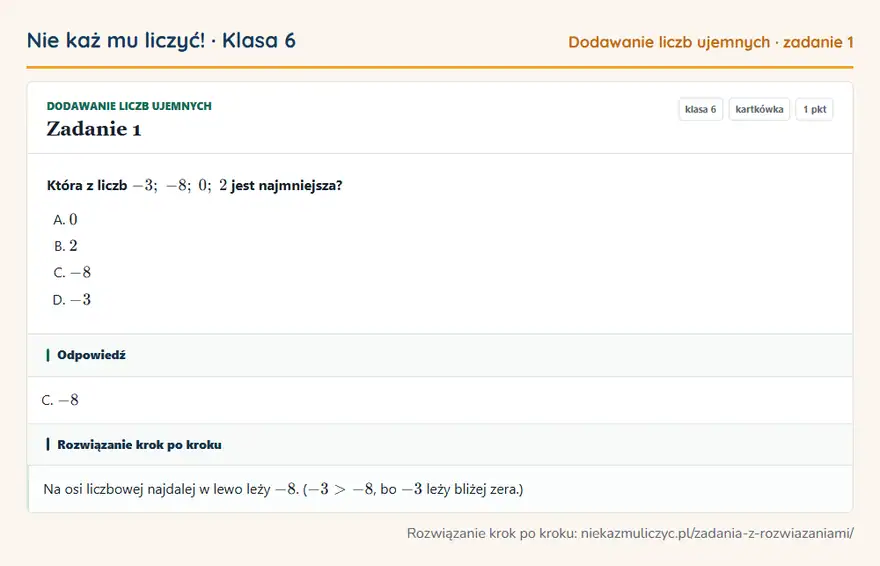Click the 'Nie każ mu liczyć! · Klasa 6' title

(161, 41)
